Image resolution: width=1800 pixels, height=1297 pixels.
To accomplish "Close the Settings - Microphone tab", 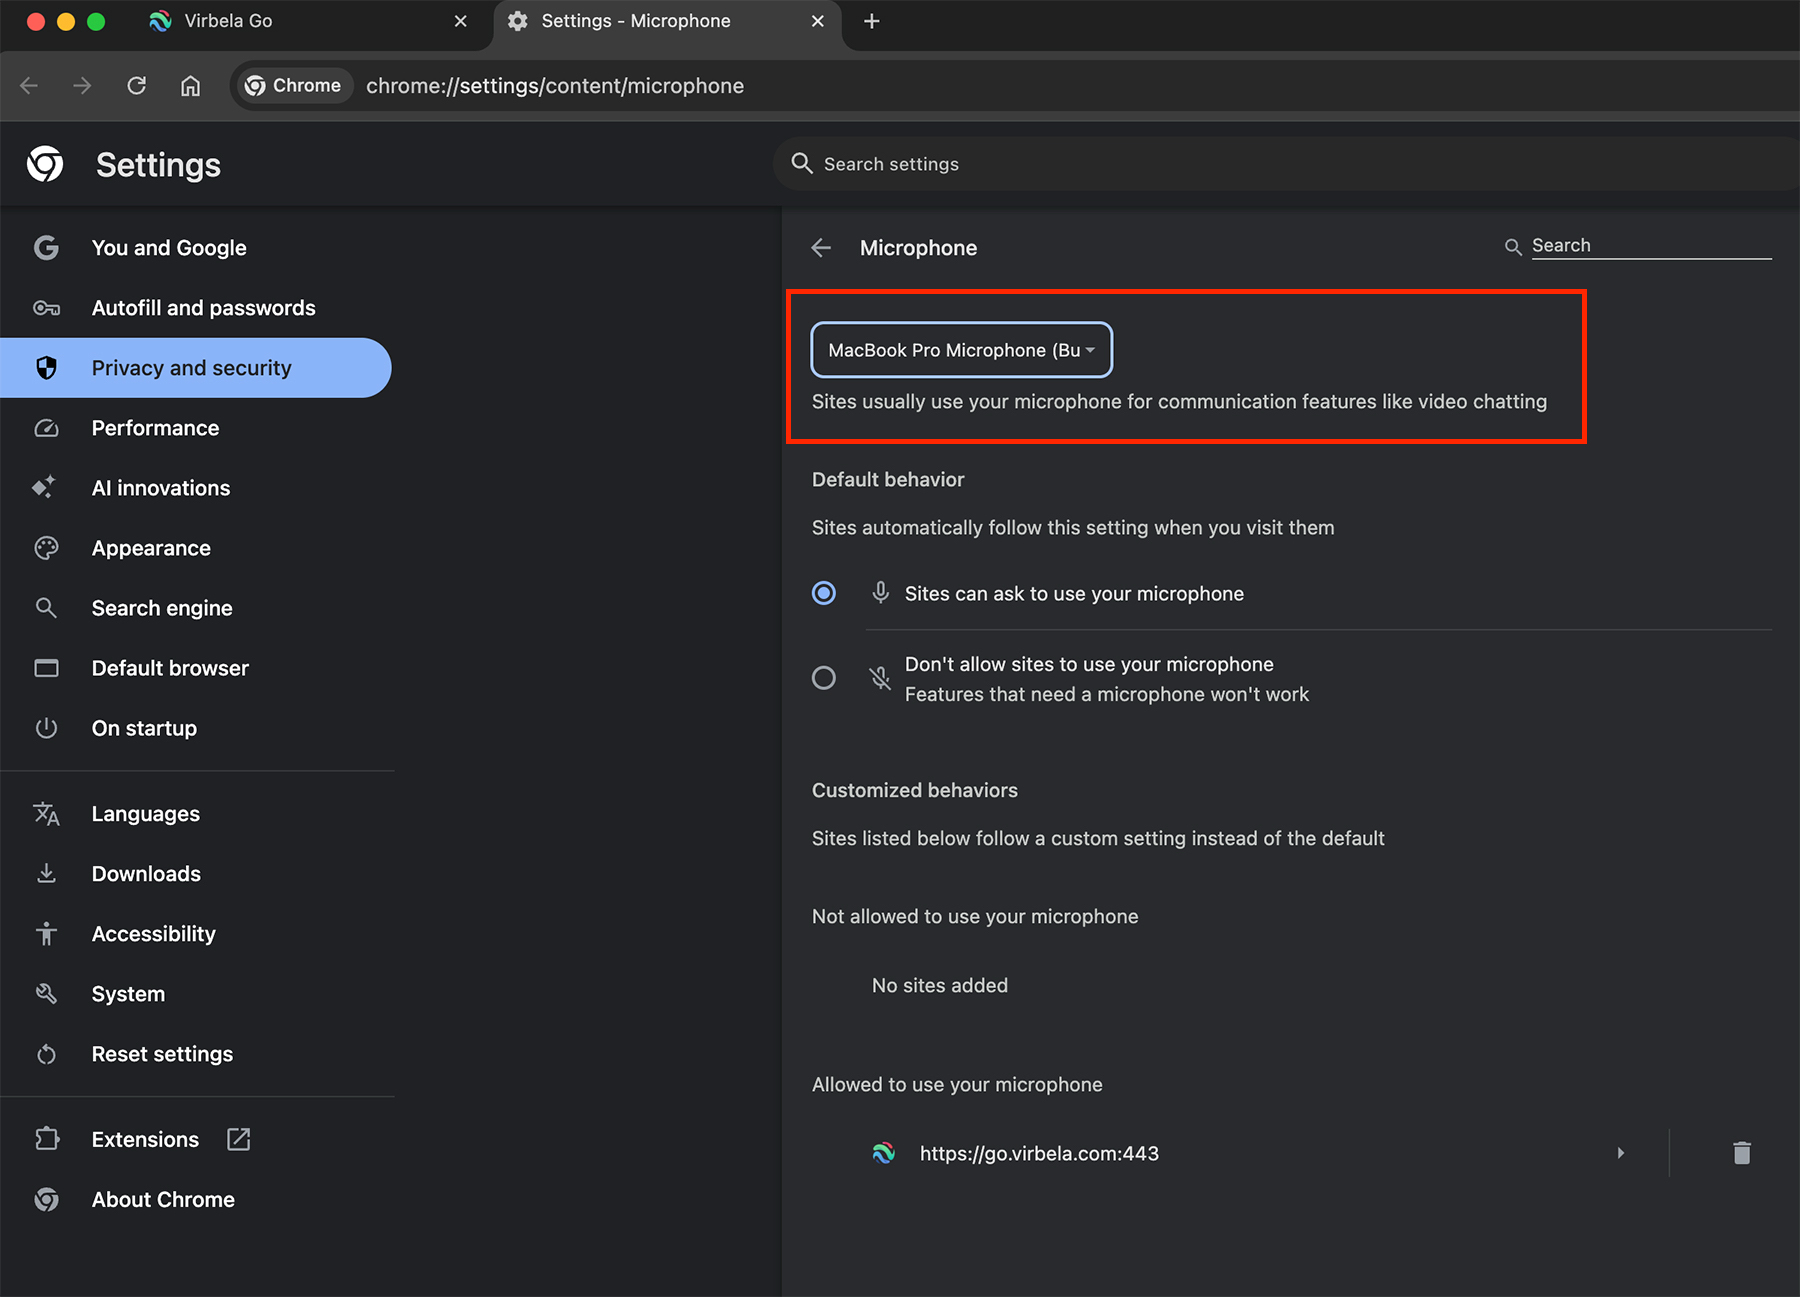I will [x=817, y=21].
